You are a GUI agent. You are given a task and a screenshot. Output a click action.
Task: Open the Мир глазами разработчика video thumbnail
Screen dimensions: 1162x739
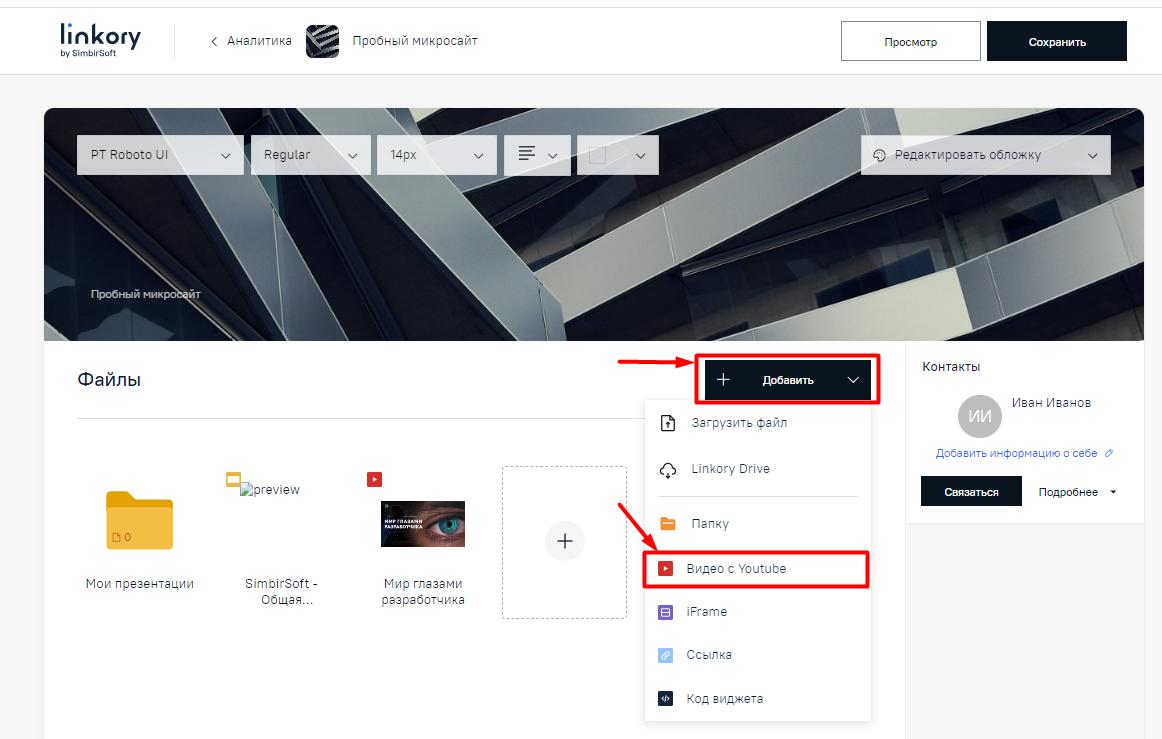pyautogui.click(x=423, y=524)
